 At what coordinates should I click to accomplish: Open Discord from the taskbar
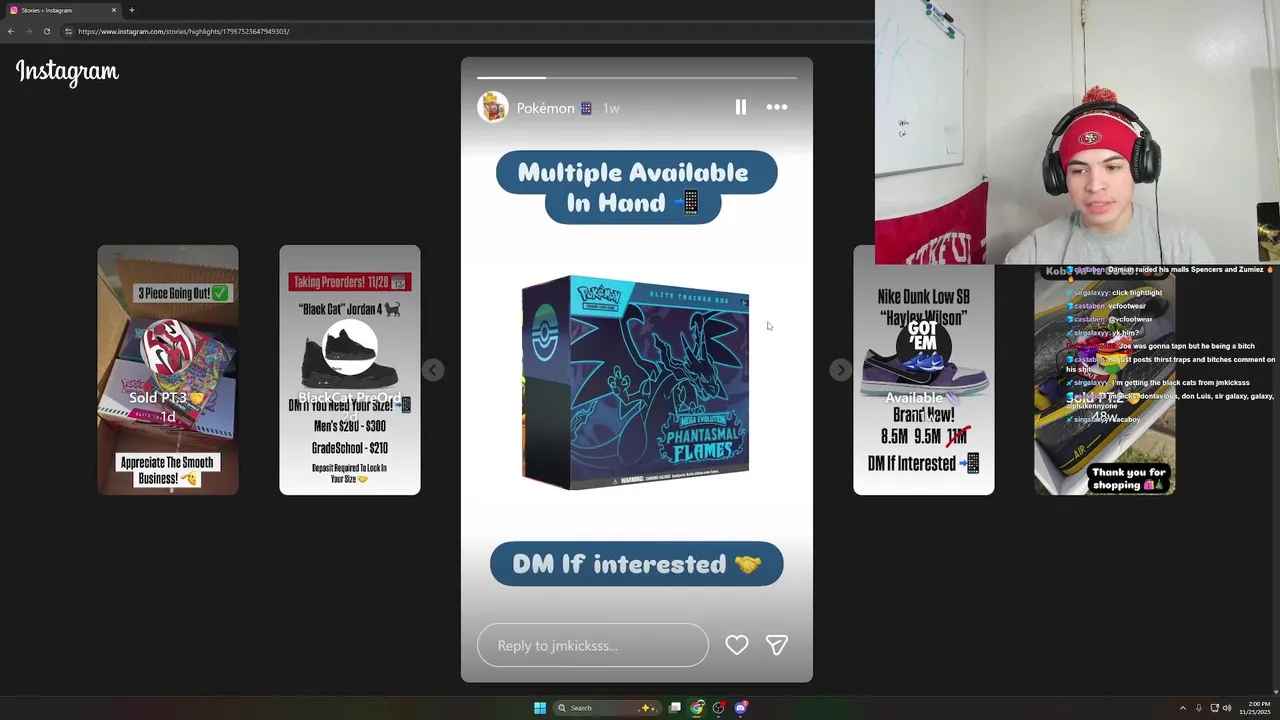(740, 708)
